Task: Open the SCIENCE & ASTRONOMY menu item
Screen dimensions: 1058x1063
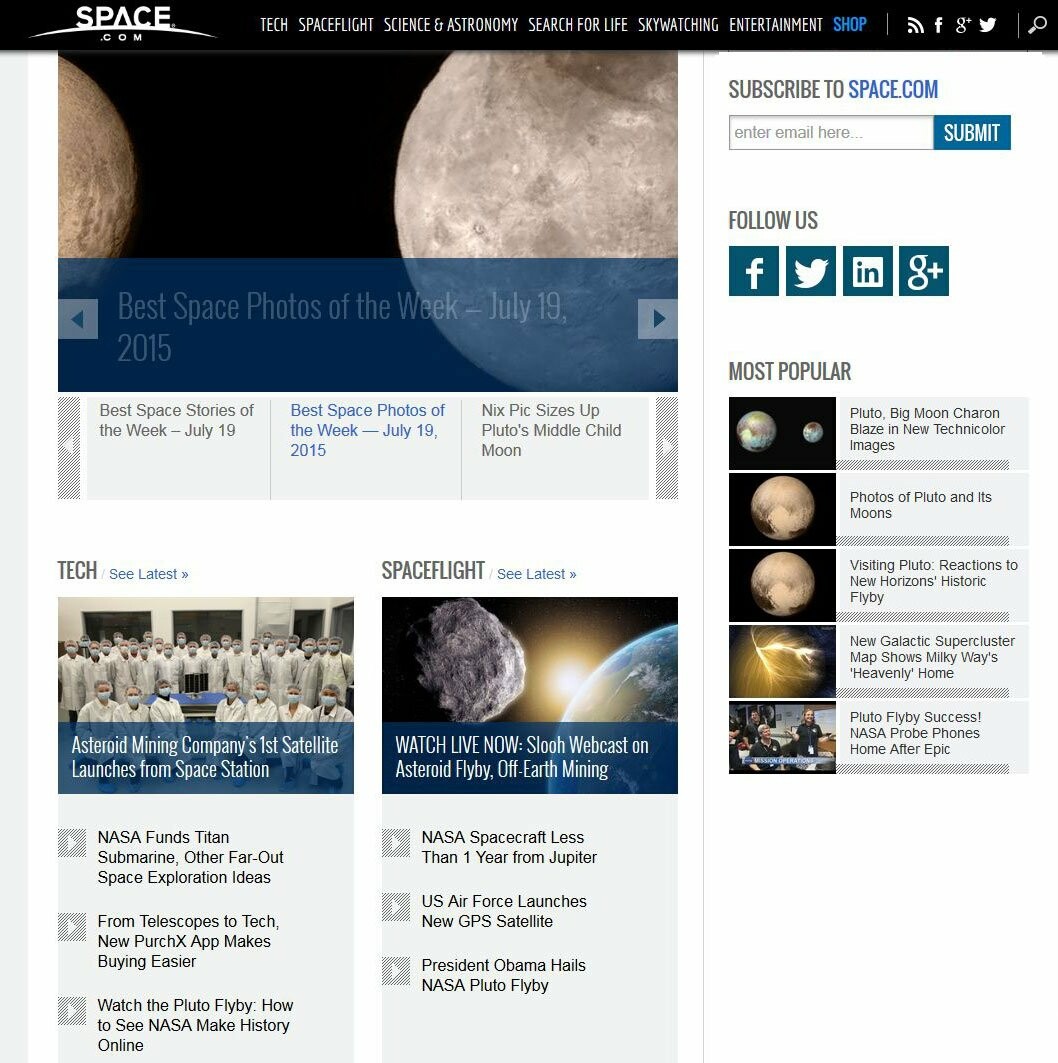Action: point(451,25)
